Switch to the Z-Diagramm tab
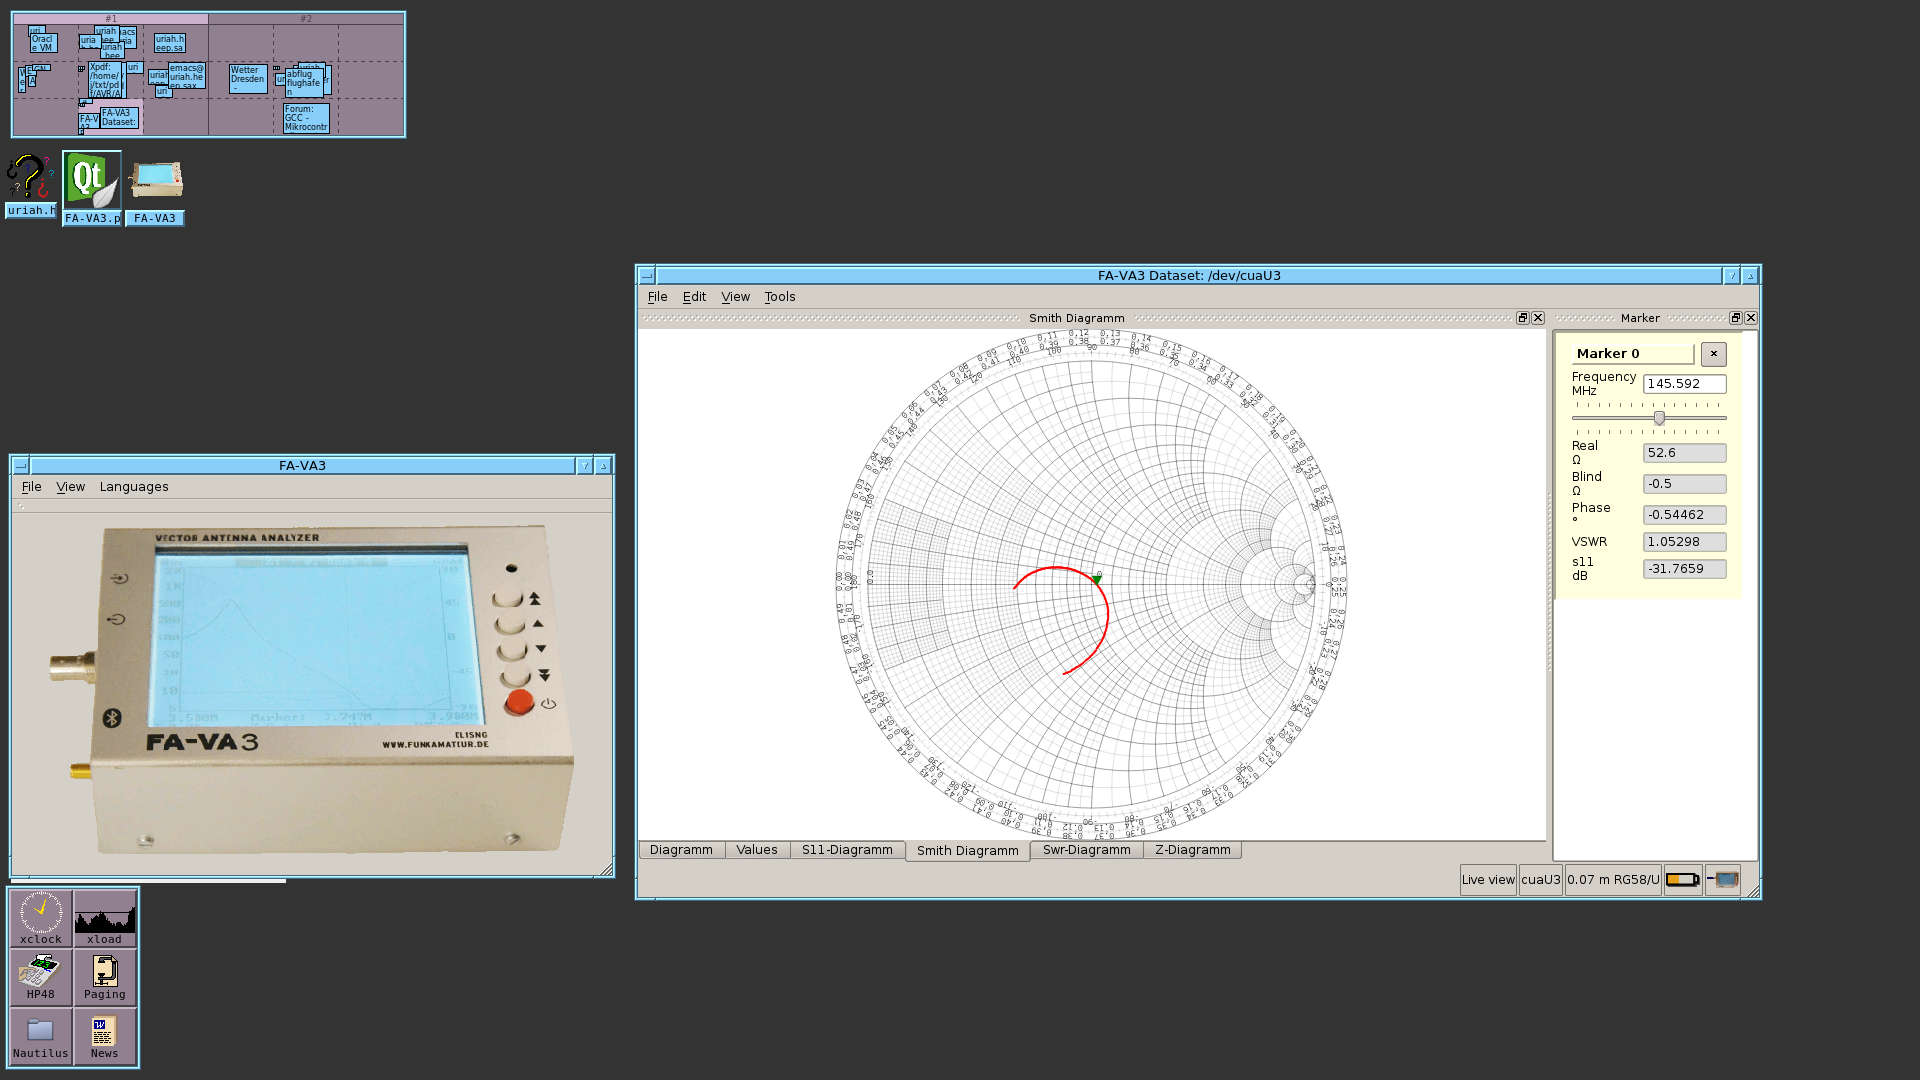 1192,850
